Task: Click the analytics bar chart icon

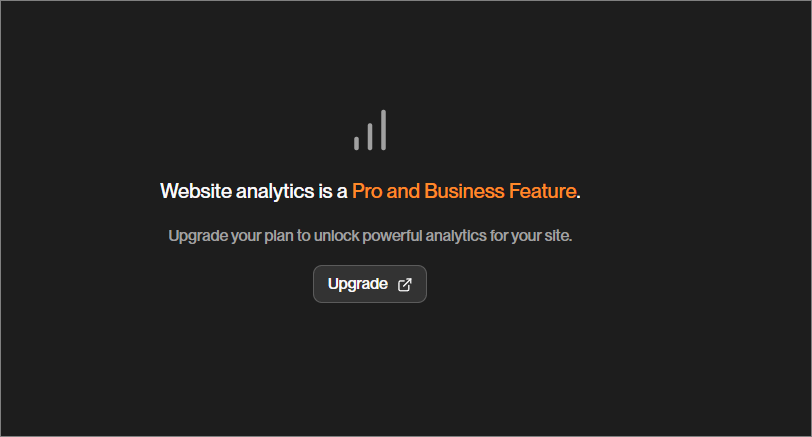Action: pos(370,131)
